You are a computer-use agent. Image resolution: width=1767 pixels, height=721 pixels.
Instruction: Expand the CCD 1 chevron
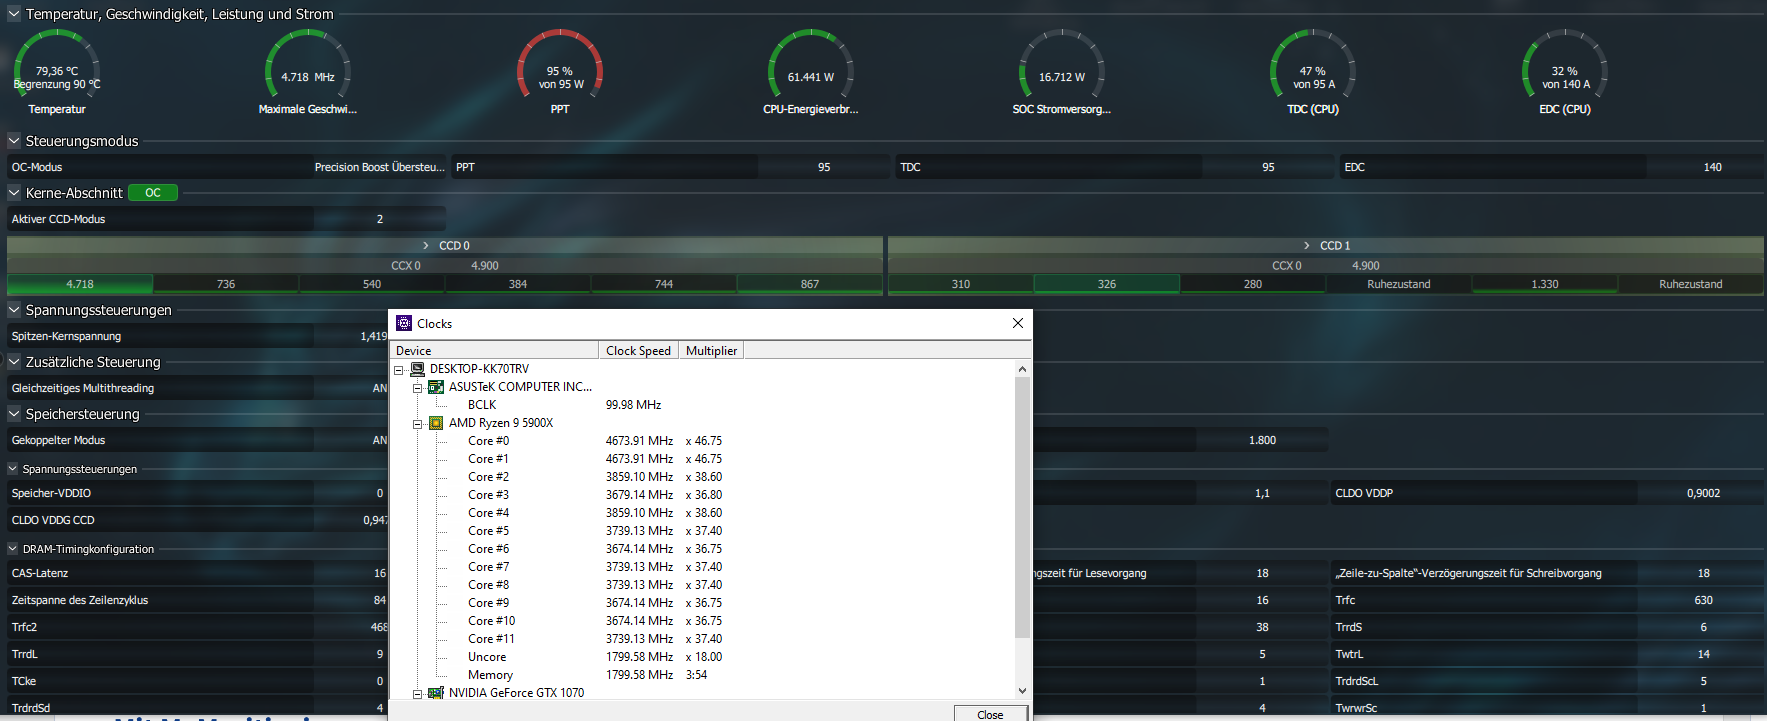pyautogui.click(x=1307, y=246)
